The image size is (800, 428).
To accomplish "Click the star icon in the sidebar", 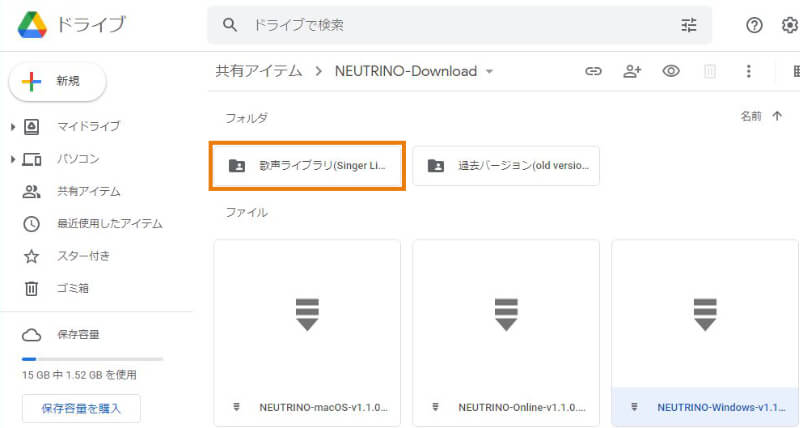I will [32, 256].
